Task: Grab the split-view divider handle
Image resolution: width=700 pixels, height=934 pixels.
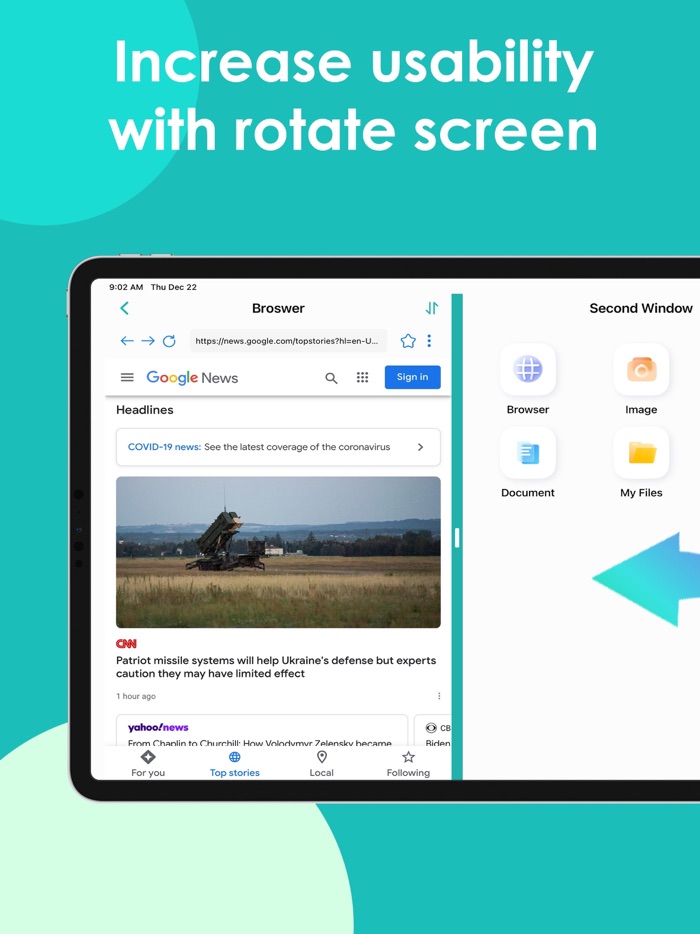Action: pos(457,538)
